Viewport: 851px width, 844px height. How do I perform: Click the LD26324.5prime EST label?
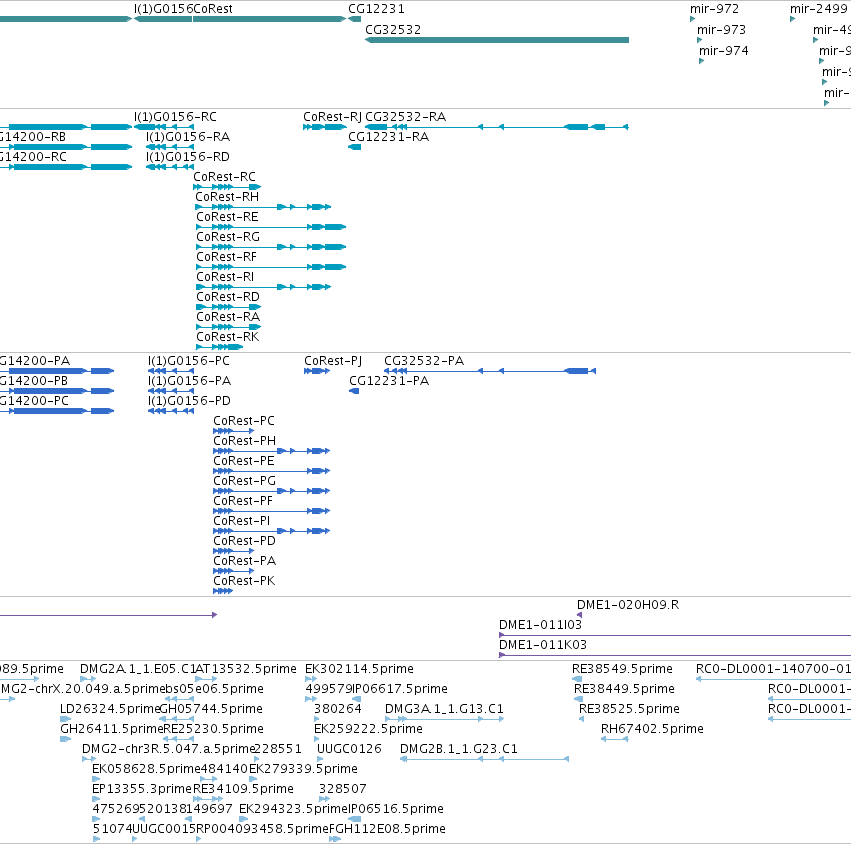(110, 709)
